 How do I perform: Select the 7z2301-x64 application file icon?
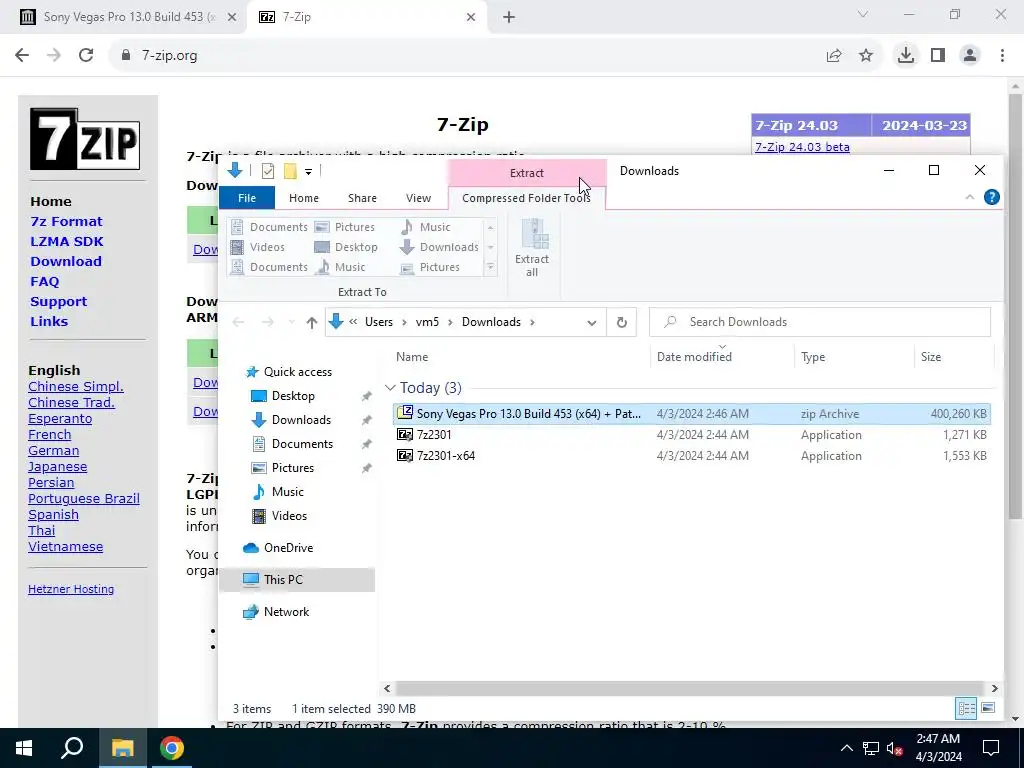[x=405, y=455]
